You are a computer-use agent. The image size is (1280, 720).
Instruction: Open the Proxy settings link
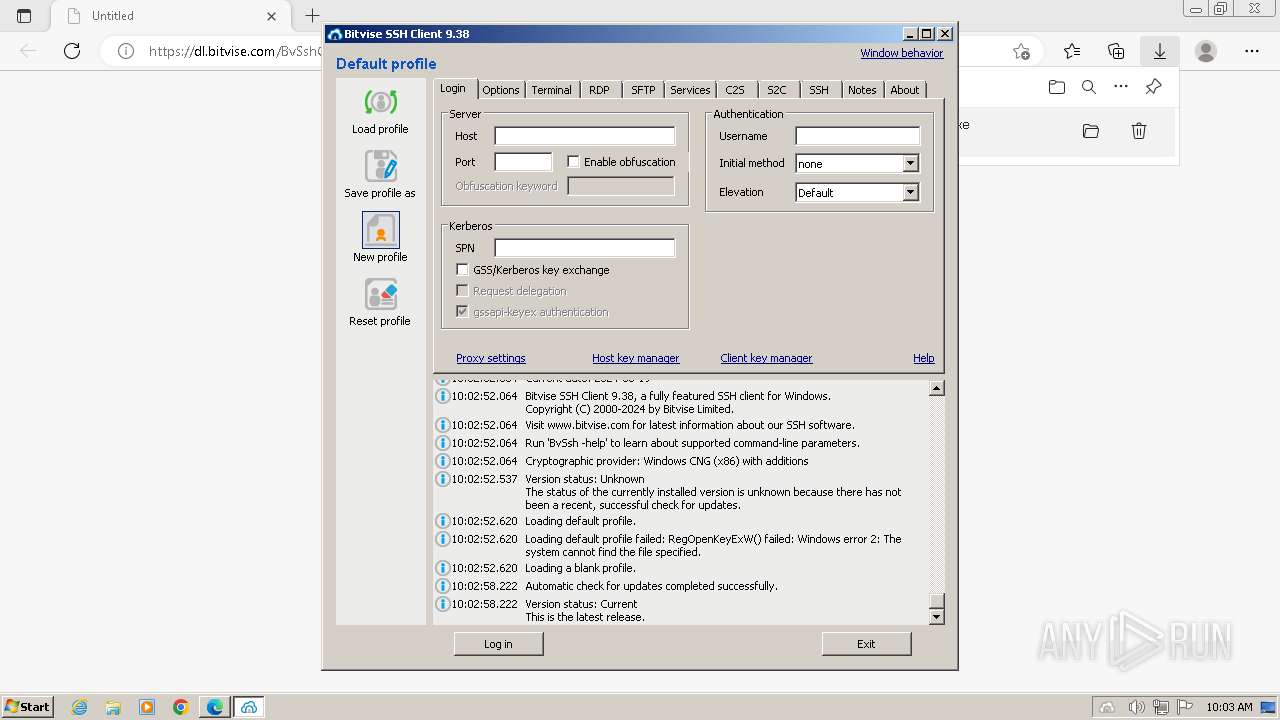(x=490, y=358)
